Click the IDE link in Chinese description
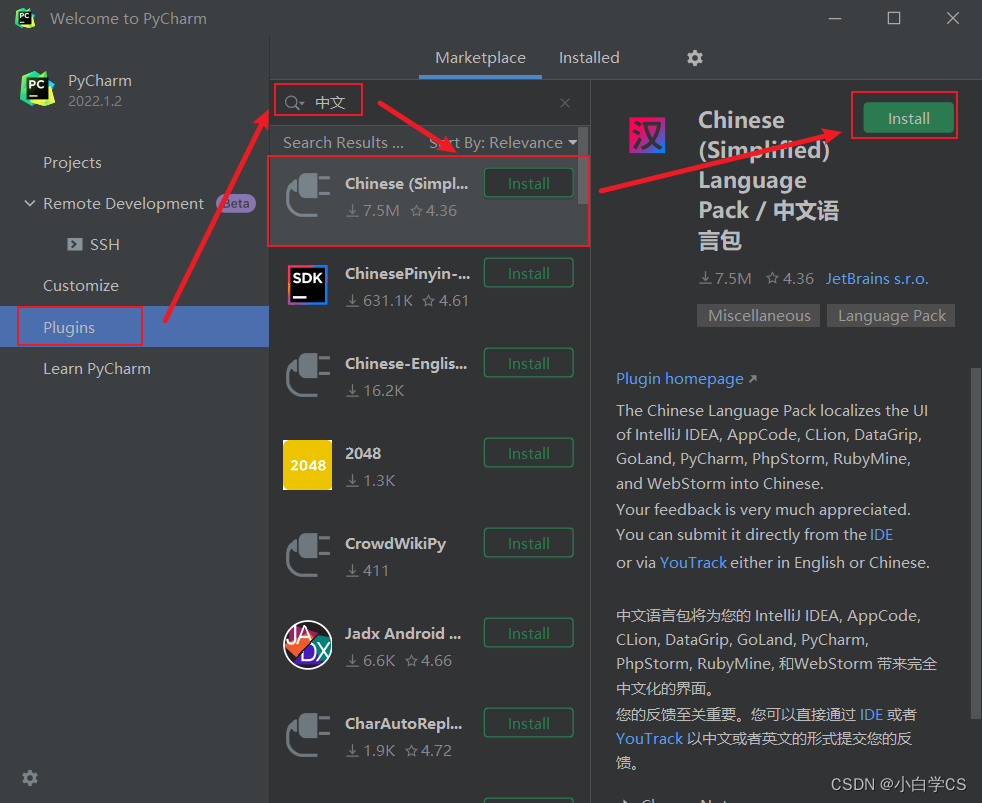Image resolution: width=982 pixels, height=803 pixels. tap(871, 715)
